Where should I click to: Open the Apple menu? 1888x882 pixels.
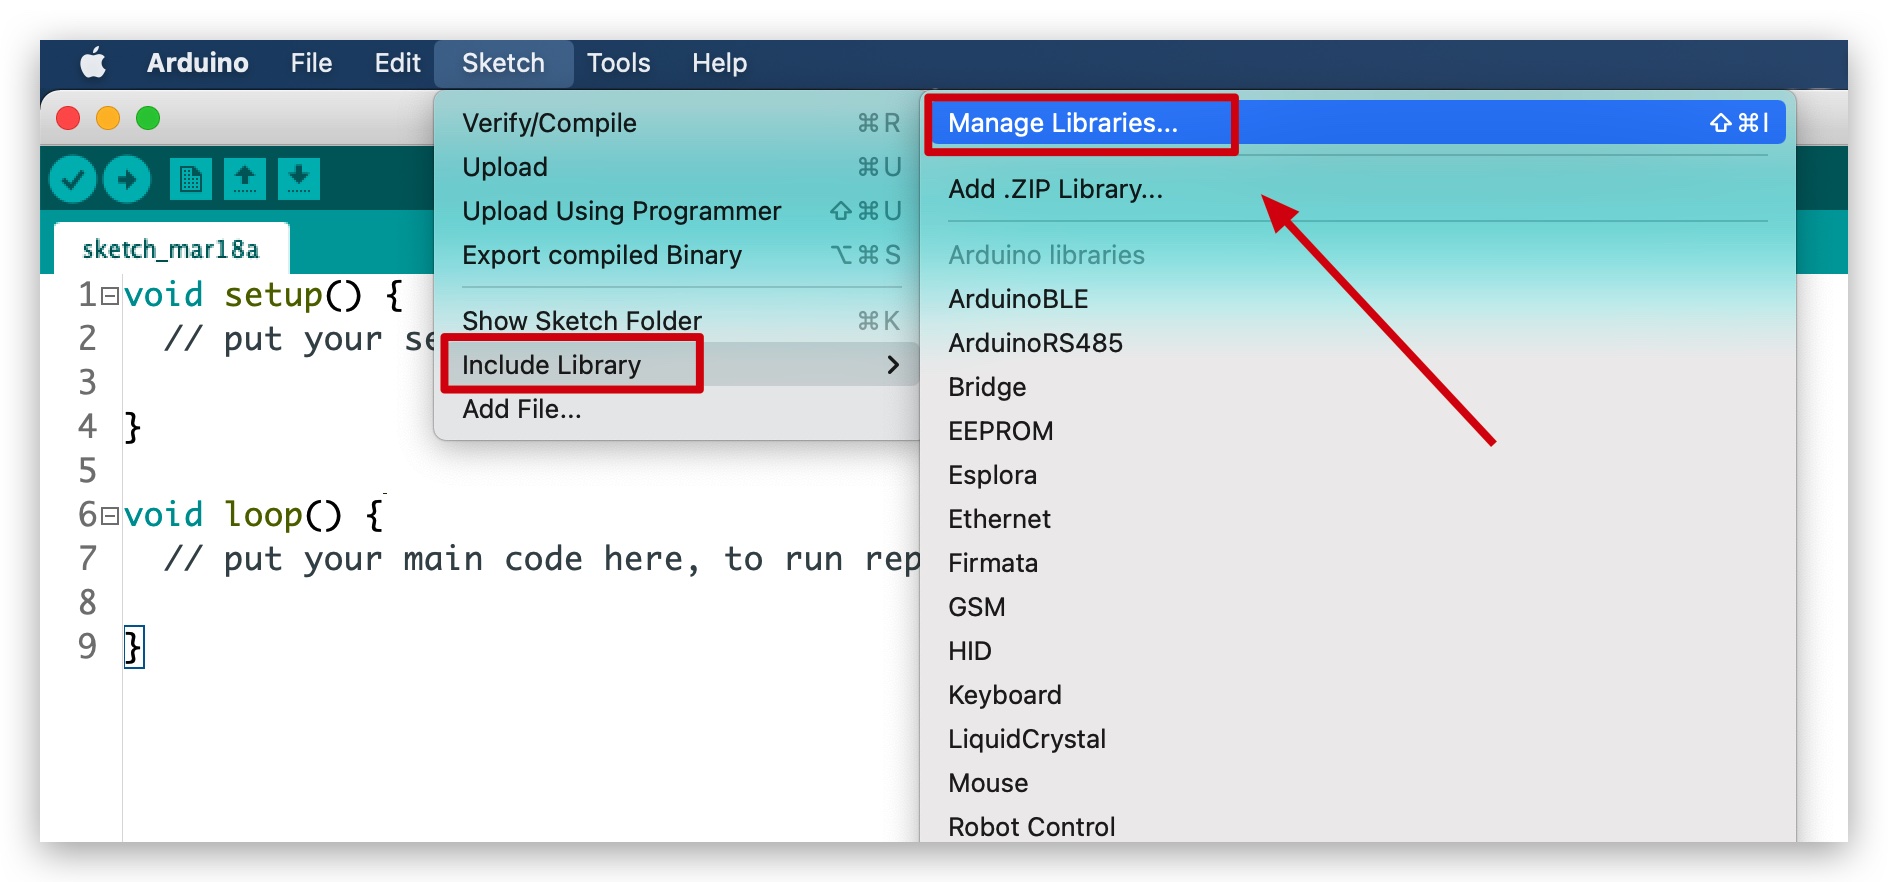(93, 63)
